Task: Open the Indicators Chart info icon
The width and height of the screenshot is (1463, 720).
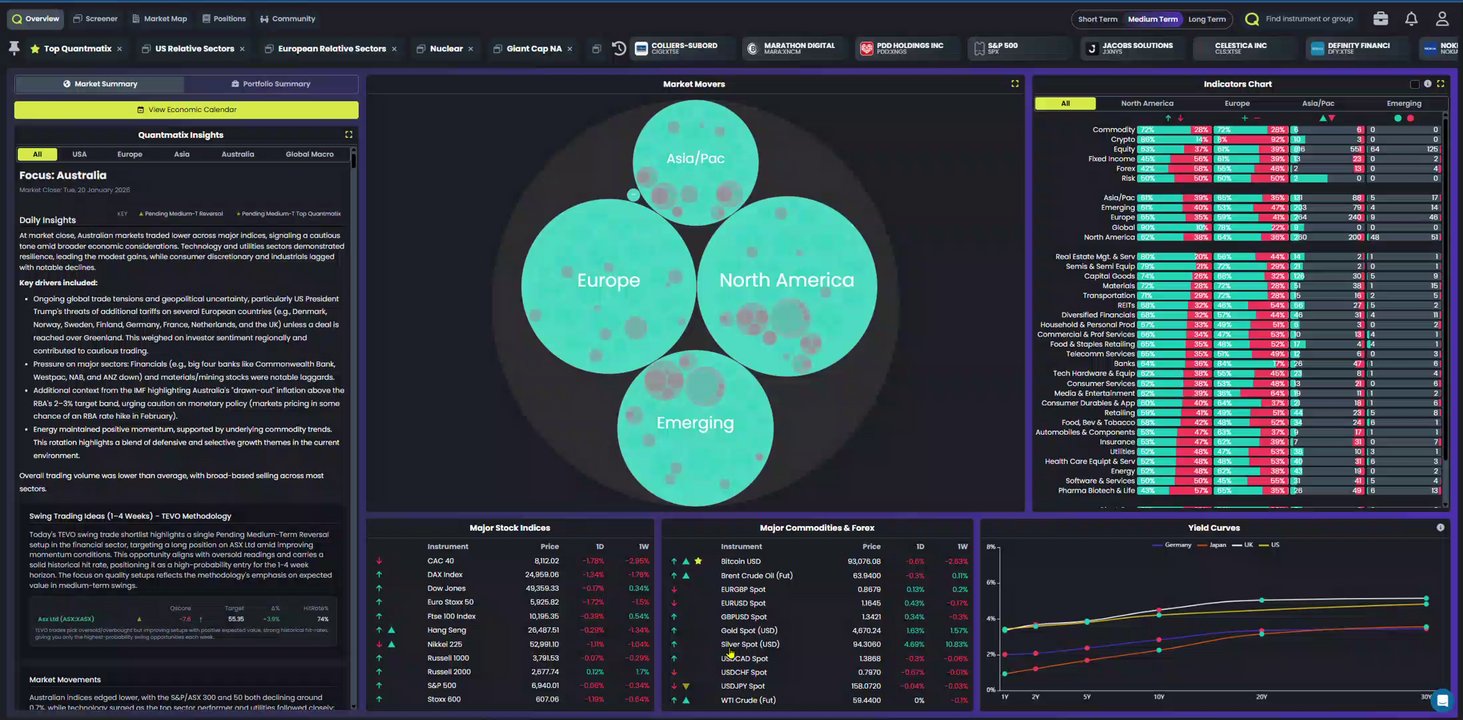Action: (x=1428, y=84)
